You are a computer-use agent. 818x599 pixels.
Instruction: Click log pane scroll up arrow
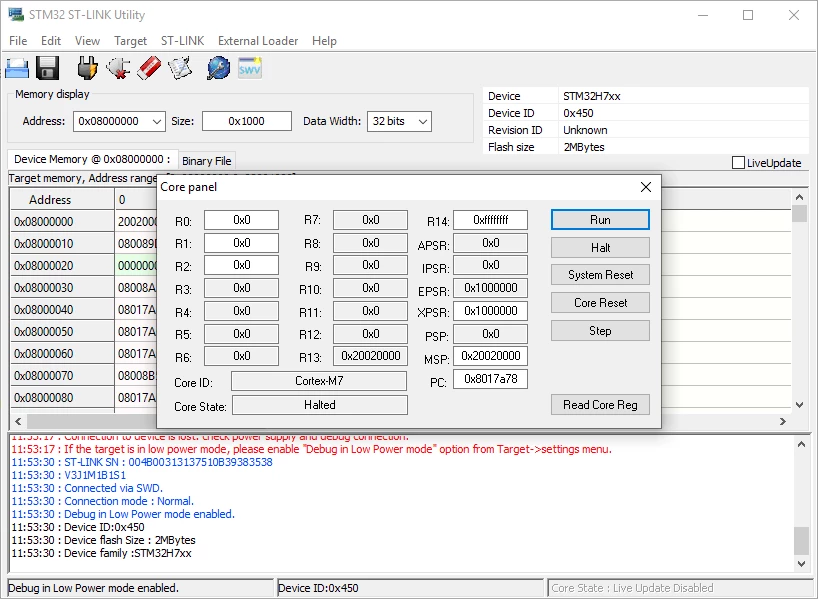801,445
